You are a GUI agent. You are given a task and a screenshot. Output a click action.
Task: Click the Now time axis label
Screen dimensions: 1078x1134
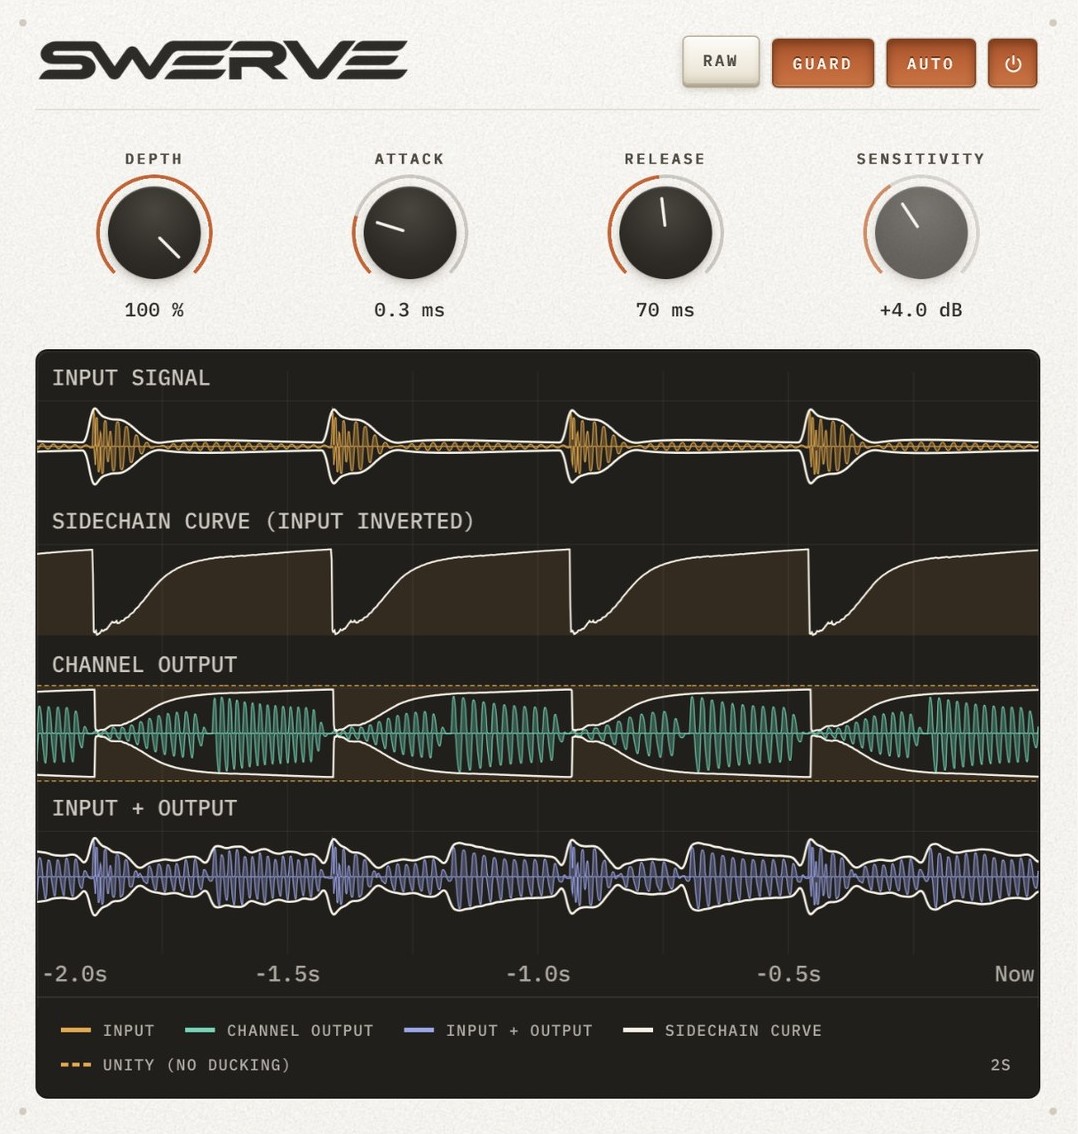(1014, 974)
